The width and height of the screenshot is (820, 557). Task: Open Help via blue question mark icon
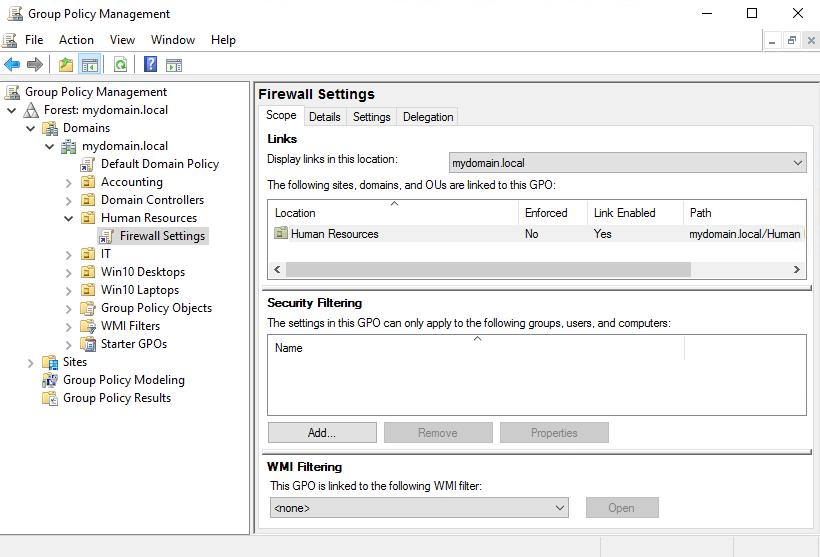(150, 65)
